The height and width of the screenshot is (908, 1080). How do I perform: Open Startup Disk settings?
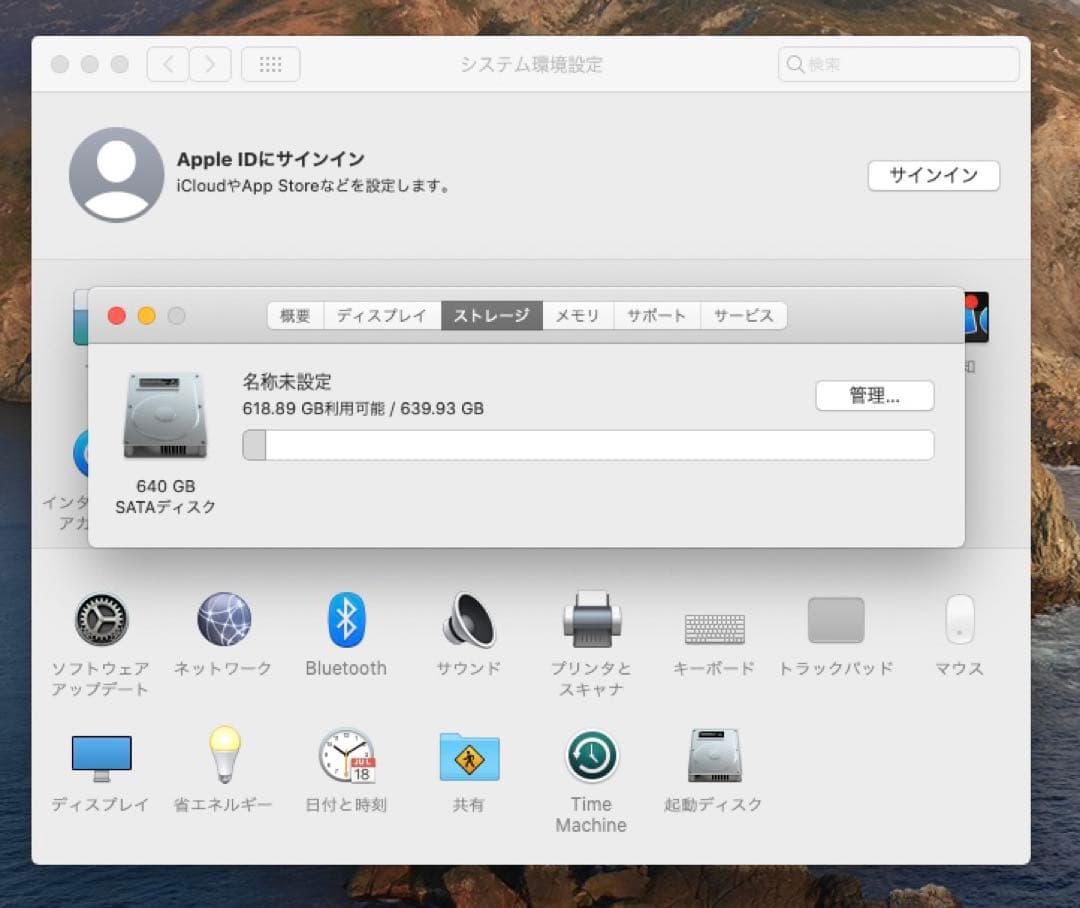click(713, 758)
